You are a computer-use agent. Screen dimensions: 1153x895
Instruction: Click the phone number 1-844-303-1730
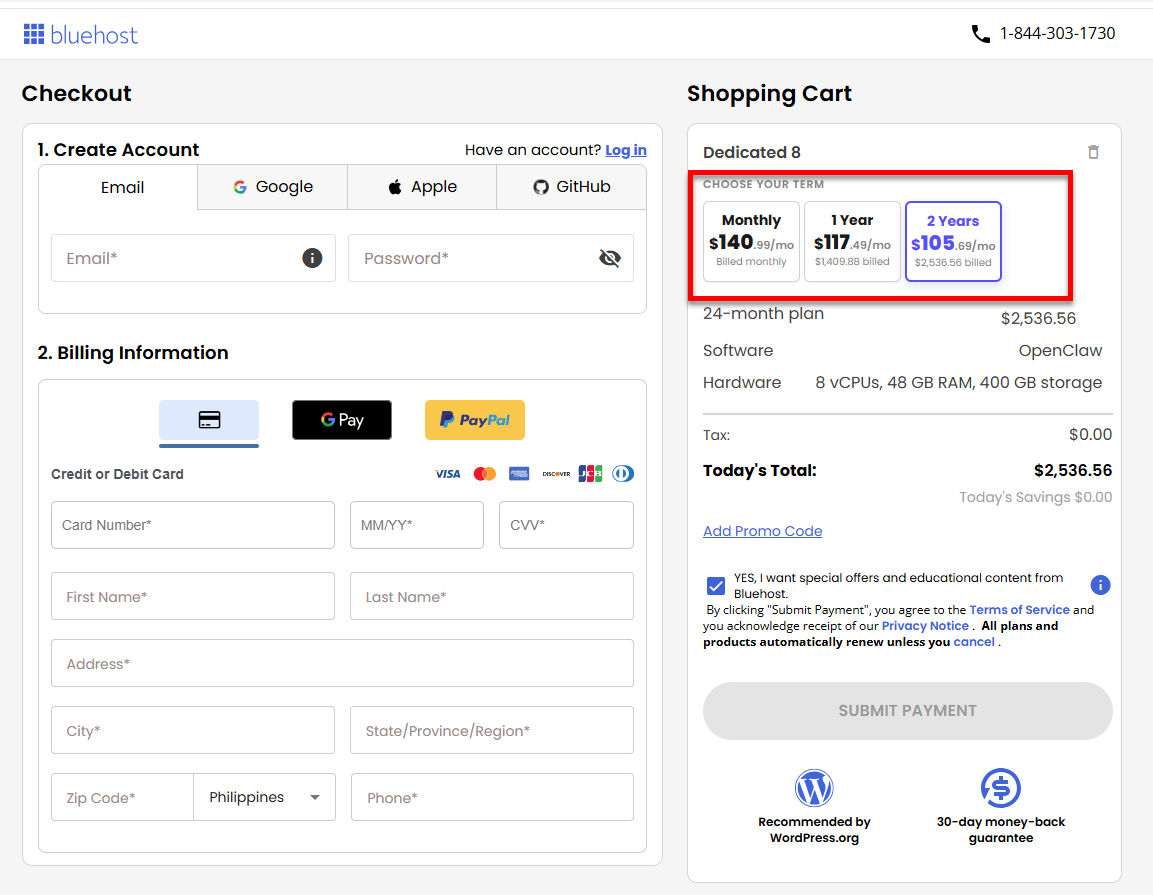pyautogui.click(x=1057, y=34)
